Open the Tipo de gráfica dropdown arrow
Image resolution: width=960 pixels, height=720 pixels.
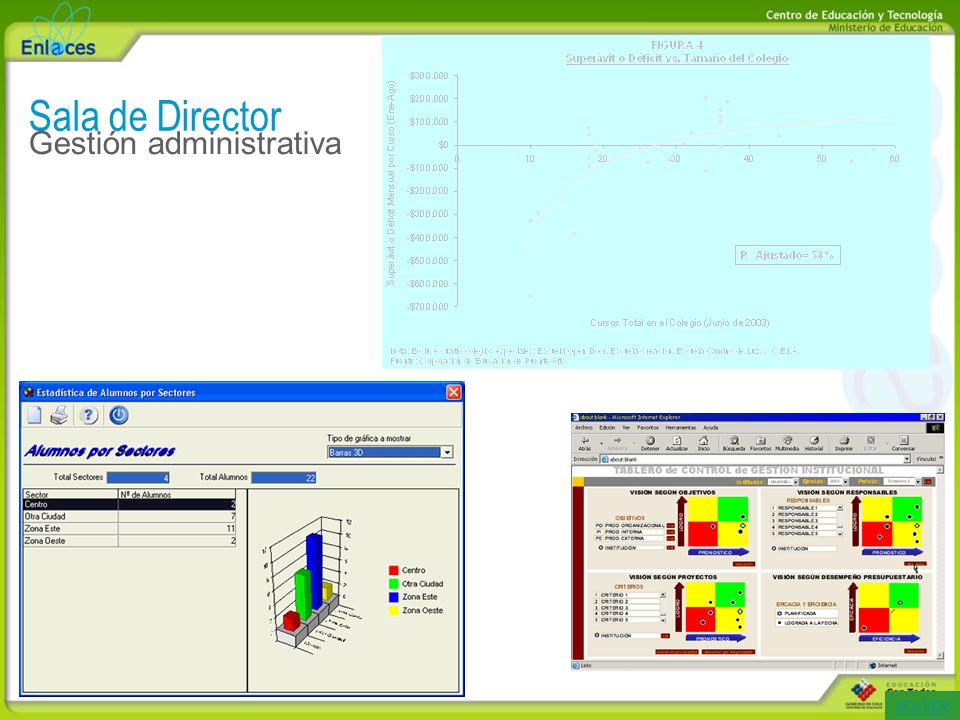pyautogui.click(x=448, y=452)
